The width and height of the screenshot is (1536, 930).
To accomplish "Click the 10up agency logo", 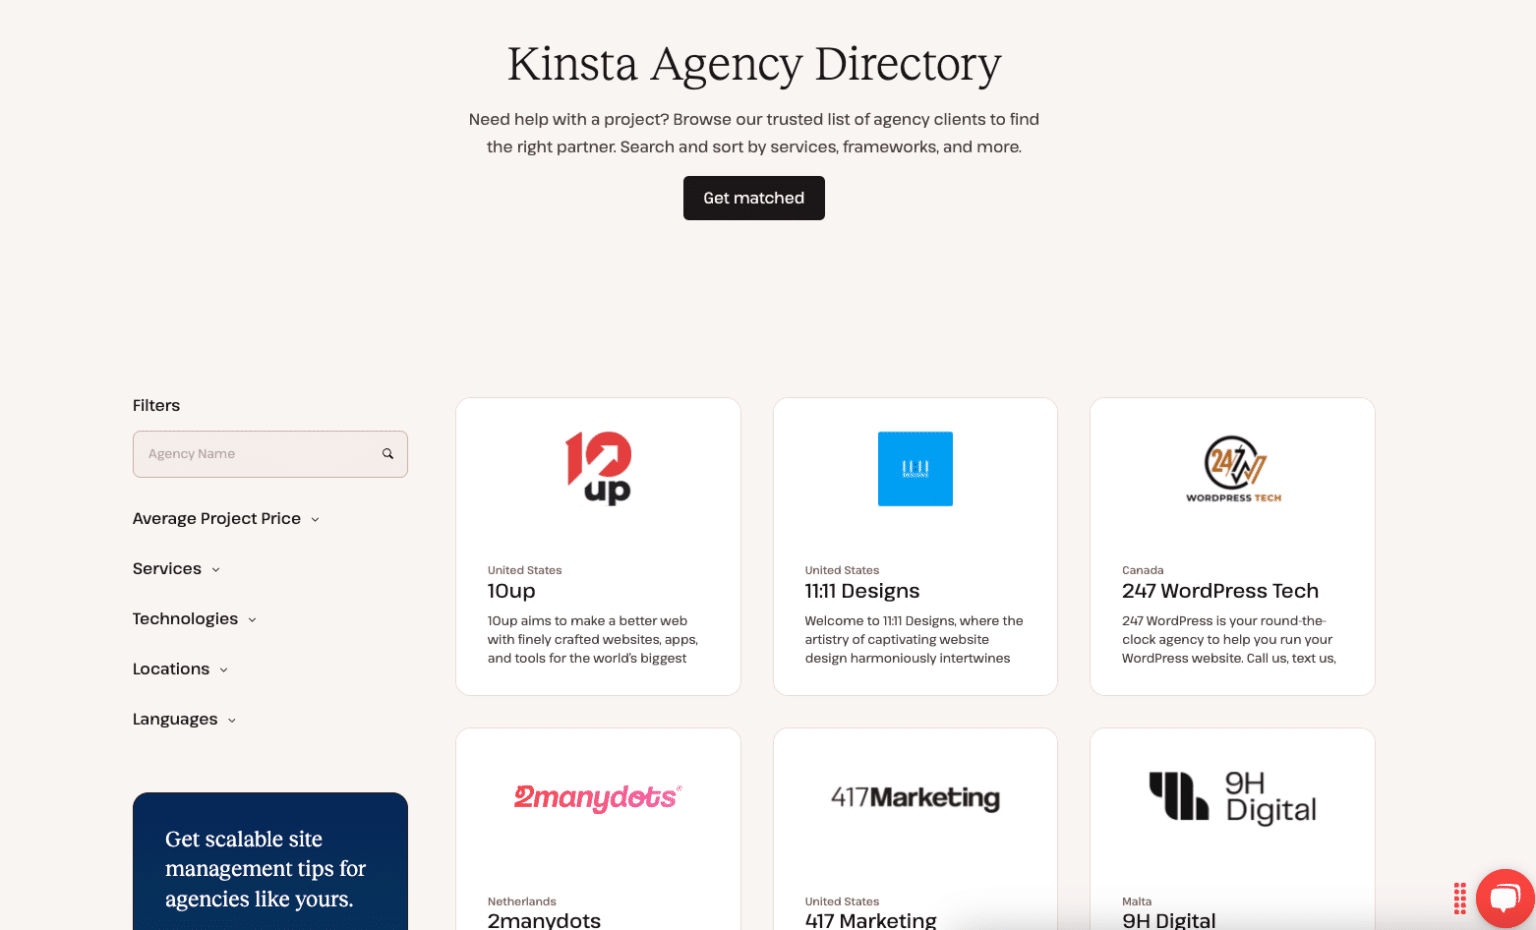I will (x=598, y=467).
